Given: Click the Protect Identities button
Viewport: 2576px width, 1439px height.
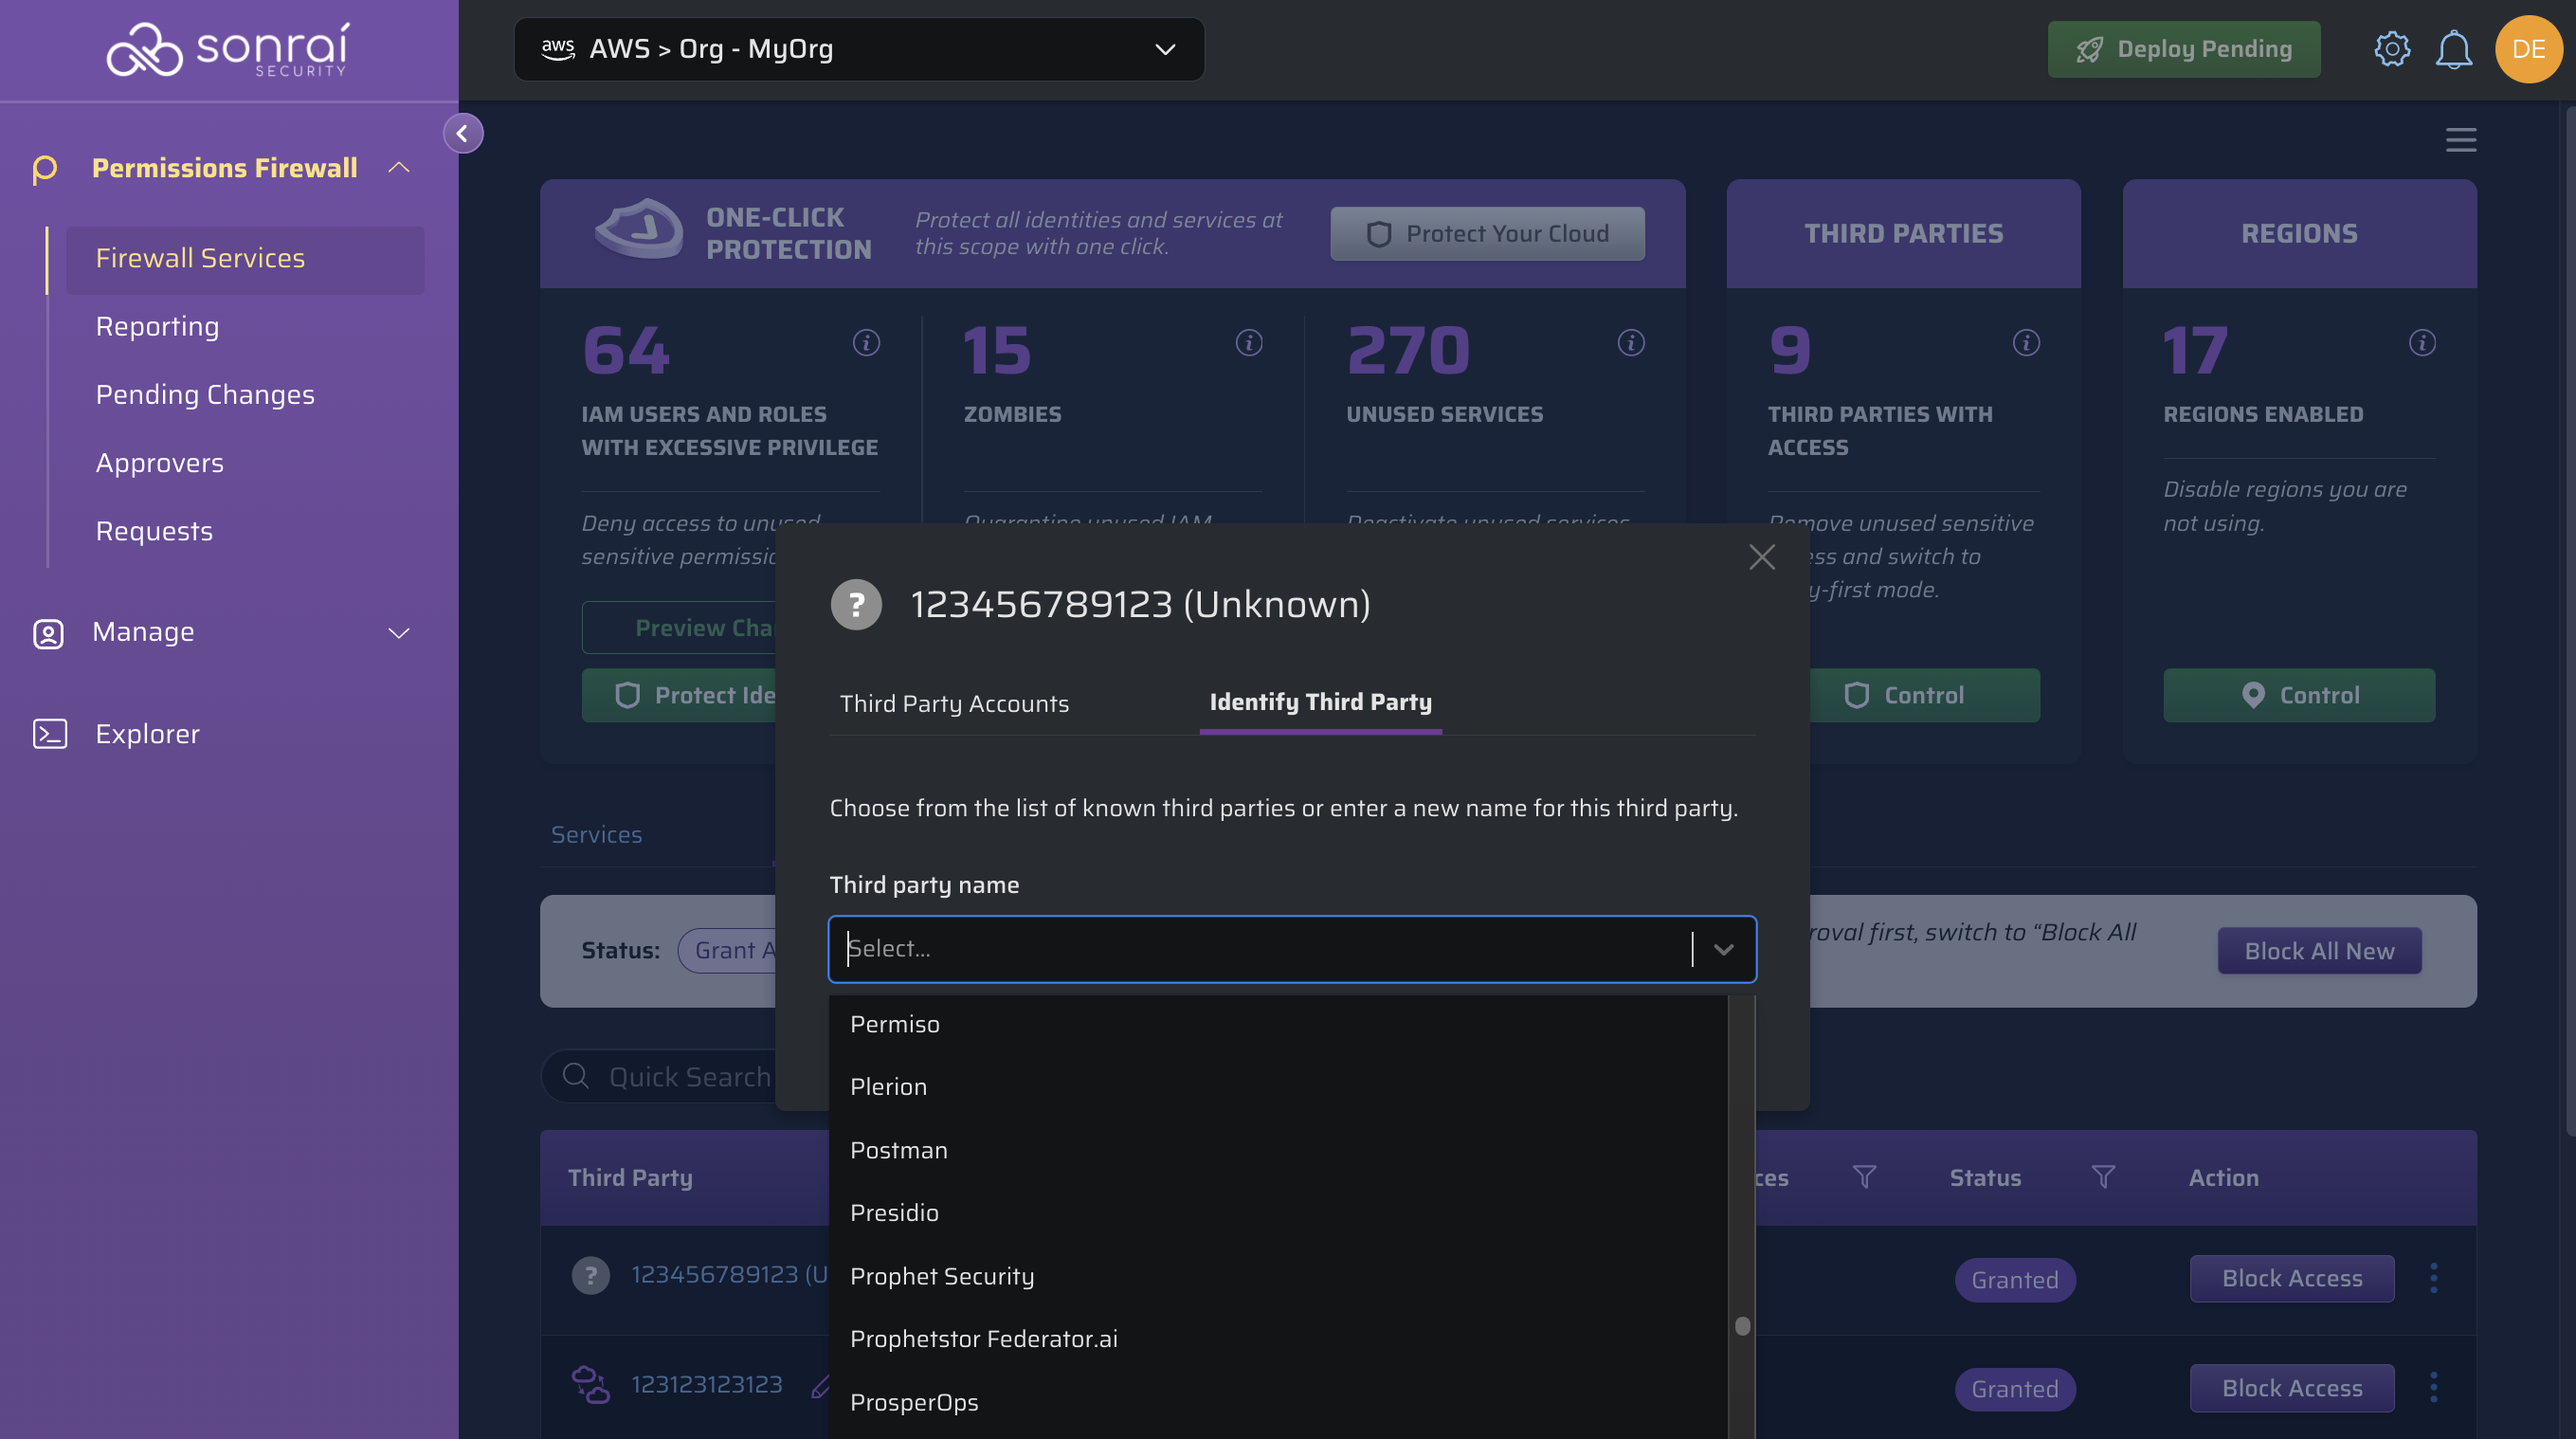Looking at the screenshot, I should 679,695.
